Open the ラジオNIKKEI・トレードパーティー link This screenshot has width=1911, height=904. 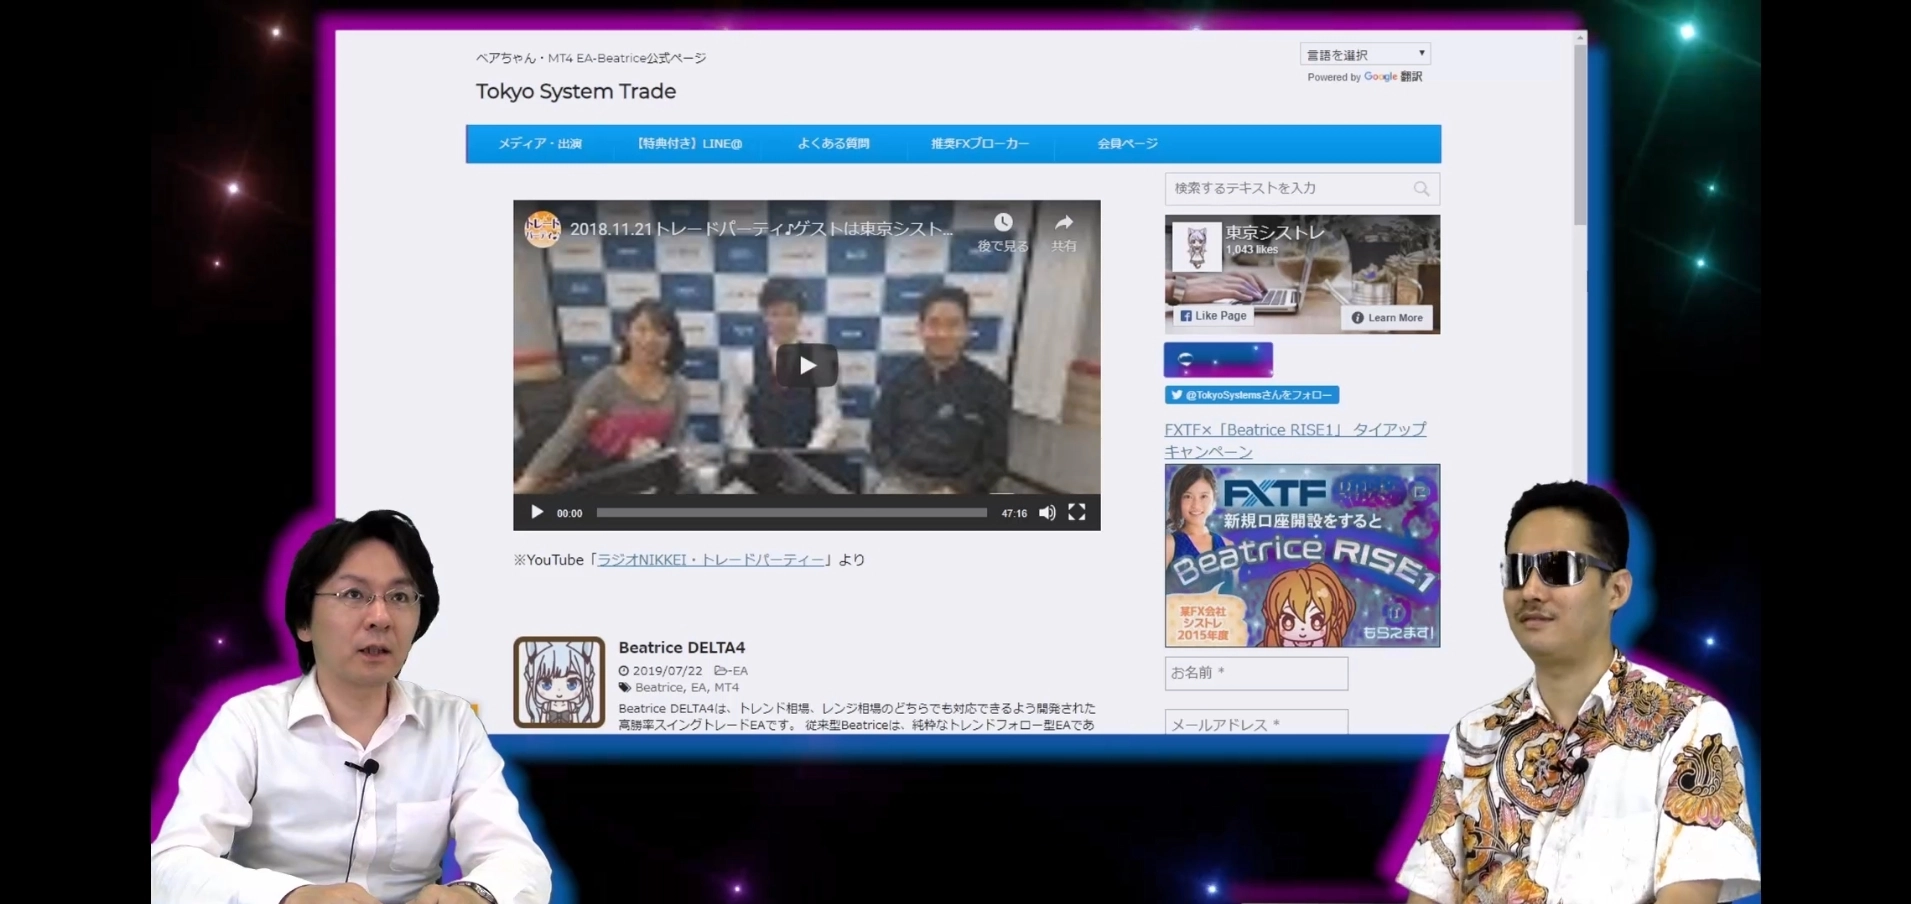tap(711, 560)
